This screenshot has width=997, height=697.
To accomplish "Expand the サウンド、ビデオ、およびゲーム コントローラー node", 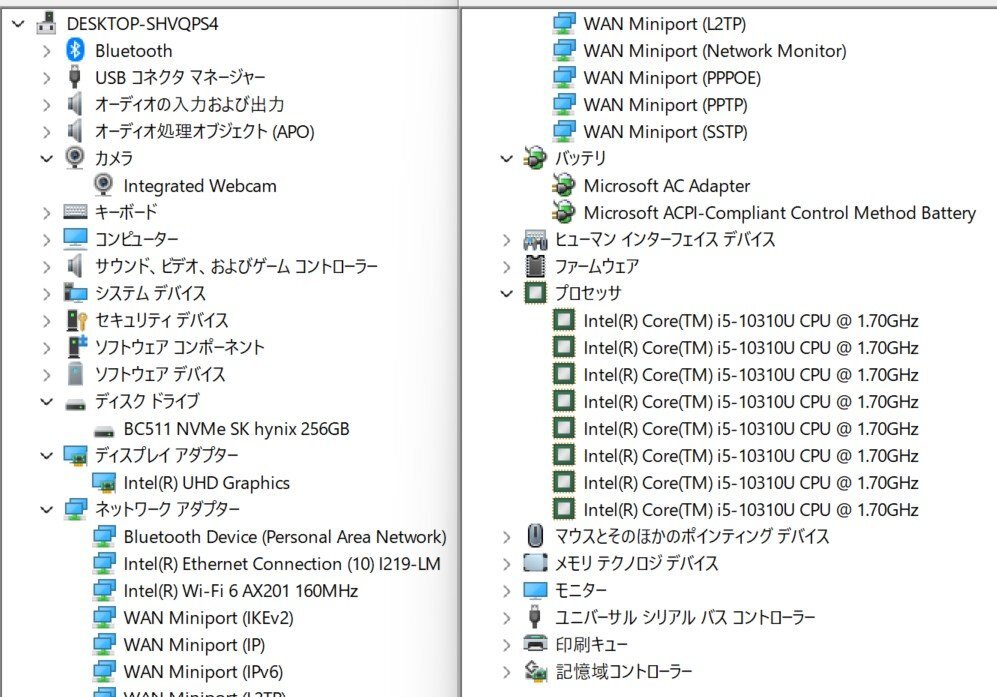I will [x=46, y=266].
